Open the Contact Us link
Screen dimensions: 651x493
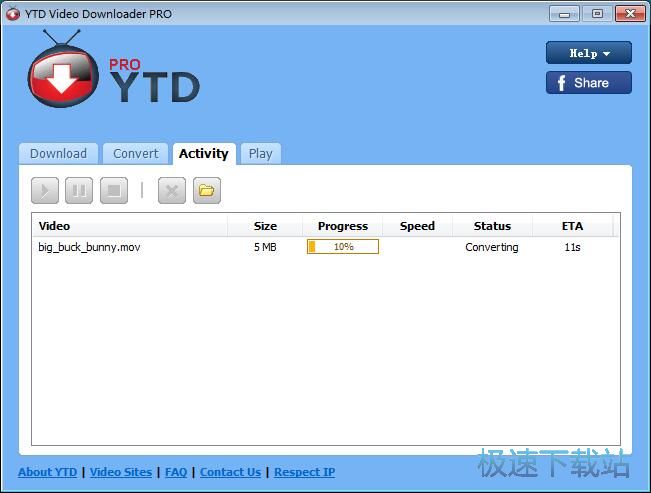pos(230,472)
